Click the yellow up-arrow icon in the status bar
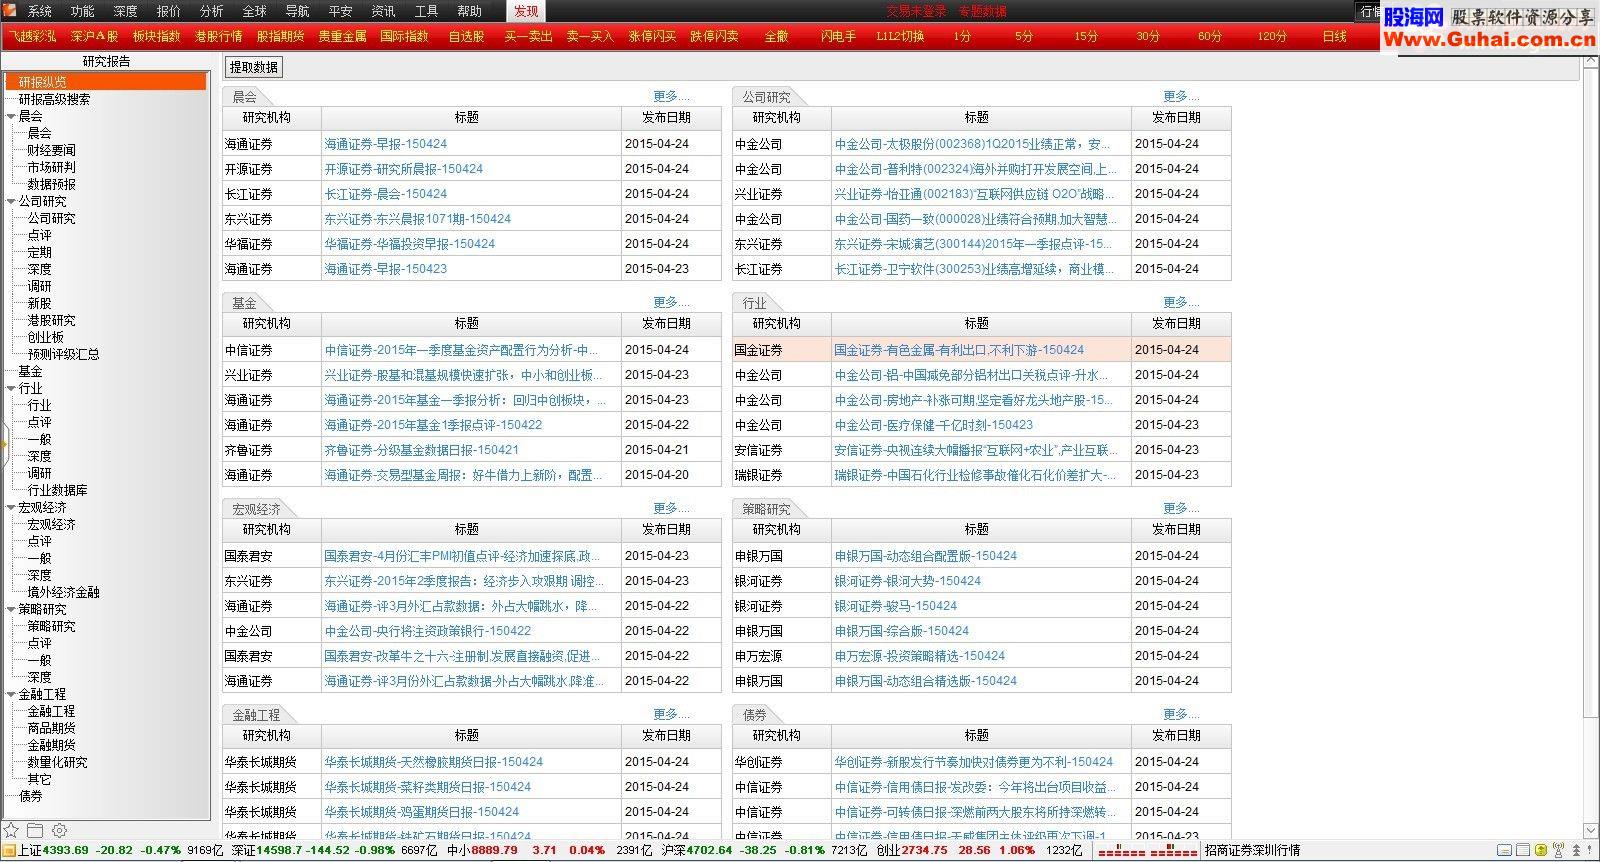1600x862 pixels. click(x=1540, y=850)
